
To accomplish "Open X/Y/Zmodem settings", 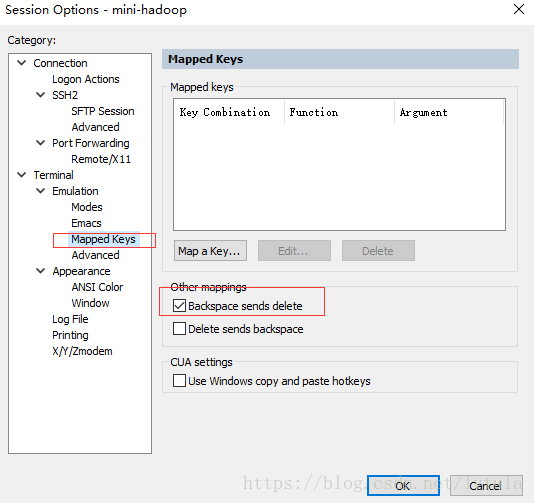I will (x=82, y=351).
